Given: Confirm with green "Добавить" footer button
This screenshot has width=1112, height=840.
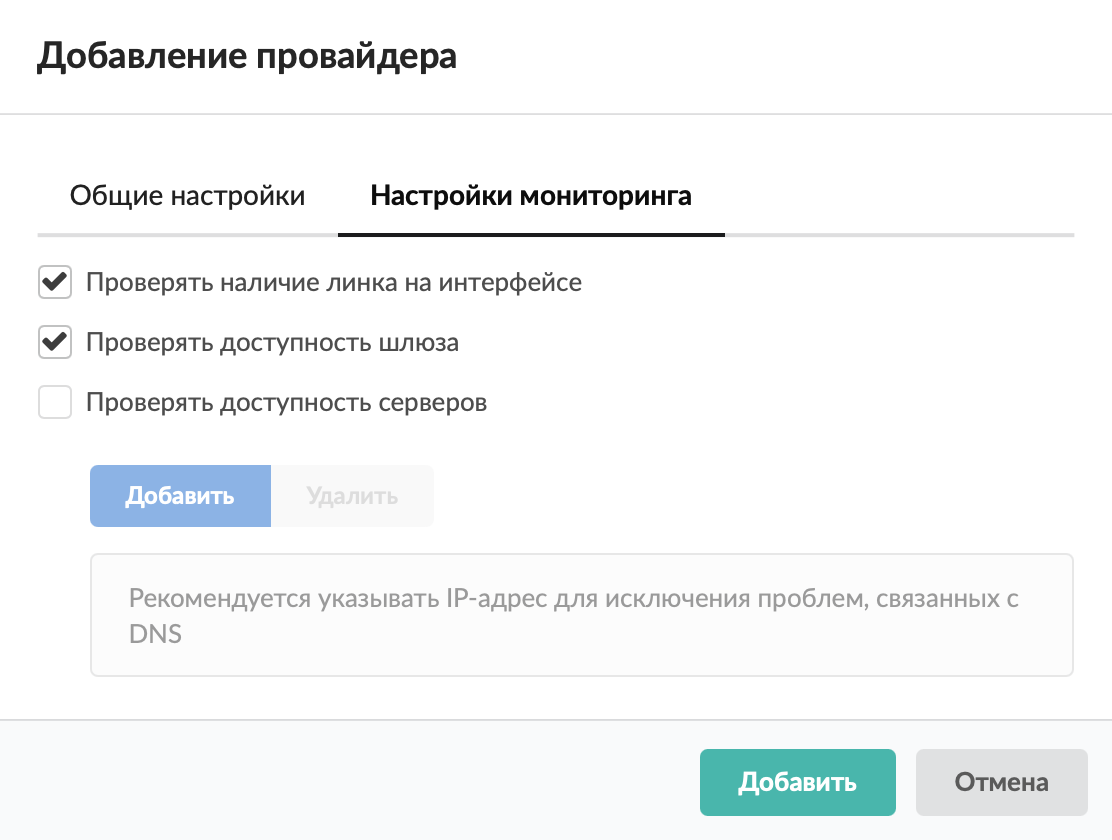Looking at the screenshot, I should pyautogui.click(x=797, y=782).
